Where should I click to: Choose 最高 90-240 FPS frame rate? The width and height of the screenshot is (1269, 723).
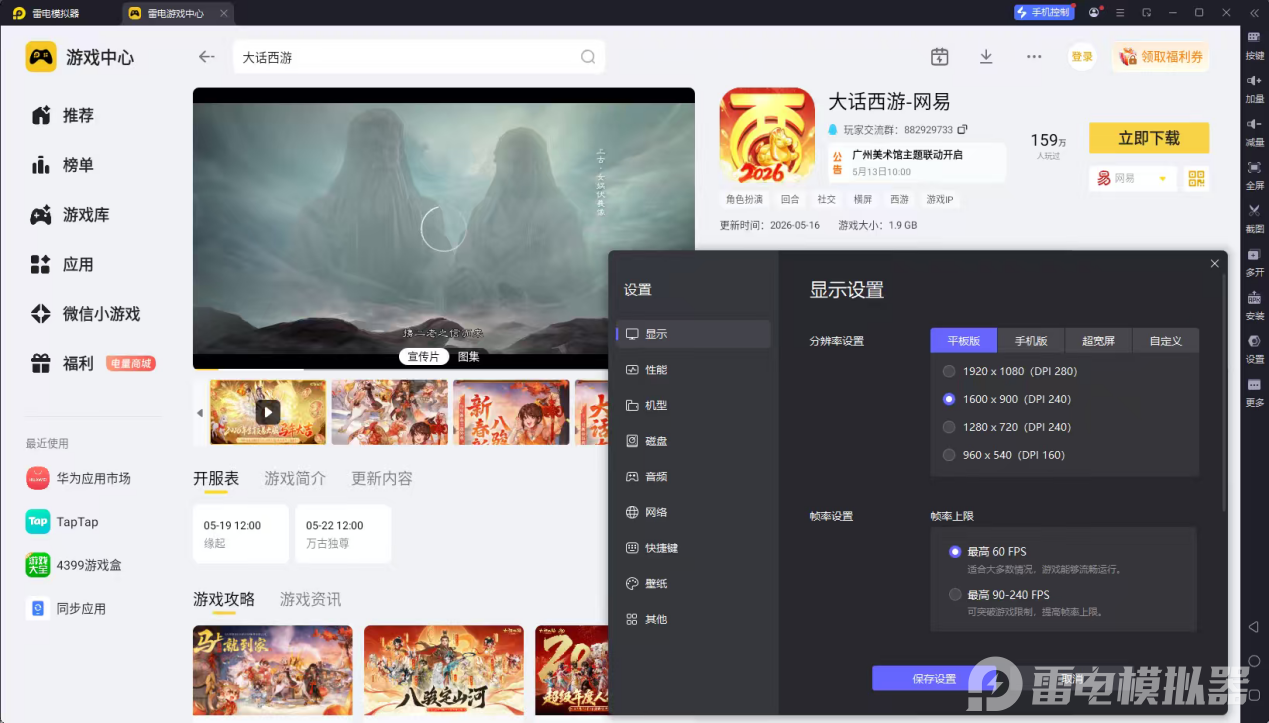click(1000, 595)
